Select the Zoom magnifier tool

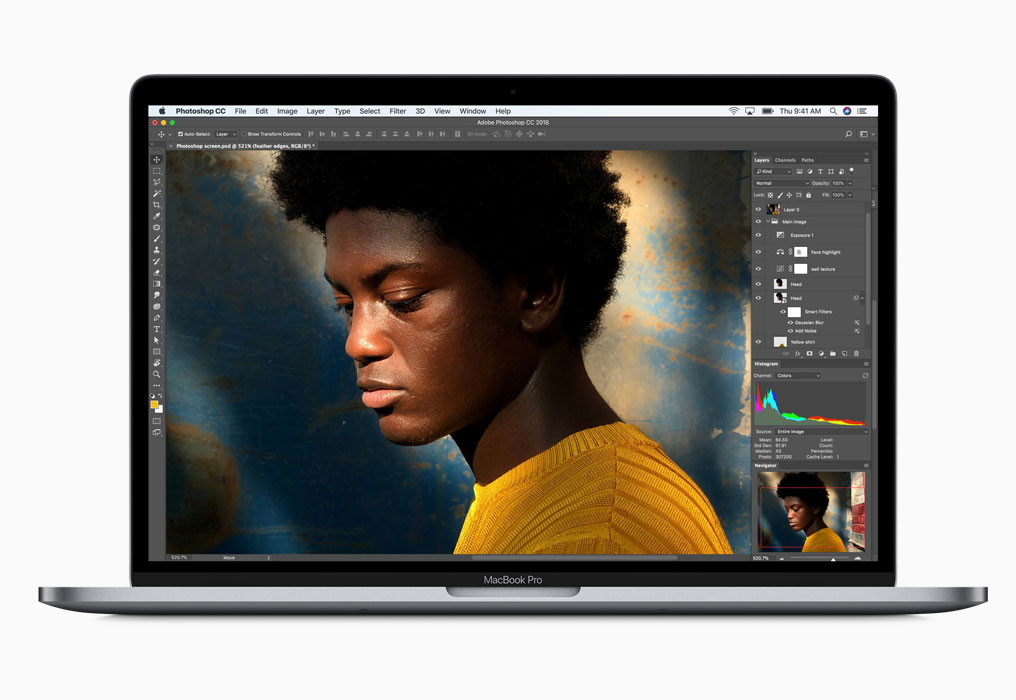coord(156,374)
